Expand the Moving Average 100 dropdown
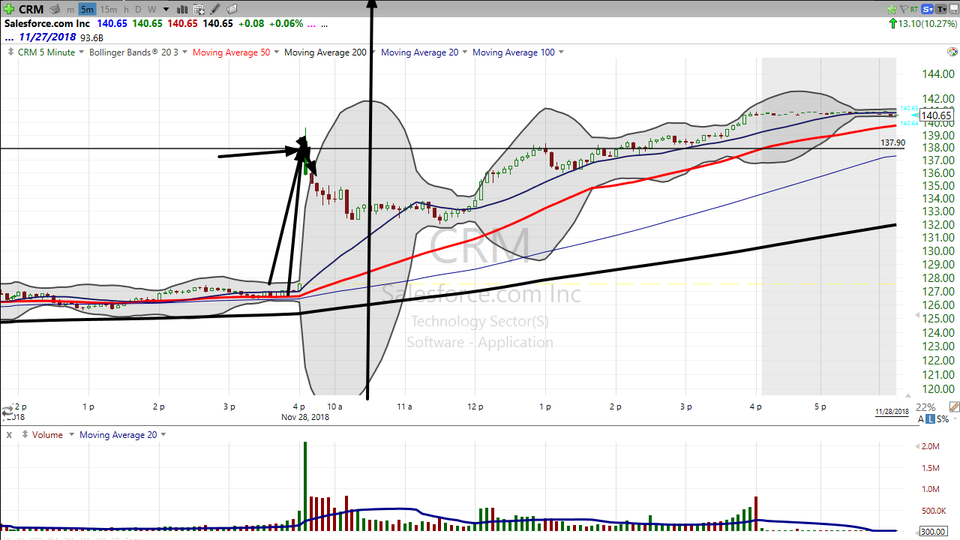 [x=561, y=52]
